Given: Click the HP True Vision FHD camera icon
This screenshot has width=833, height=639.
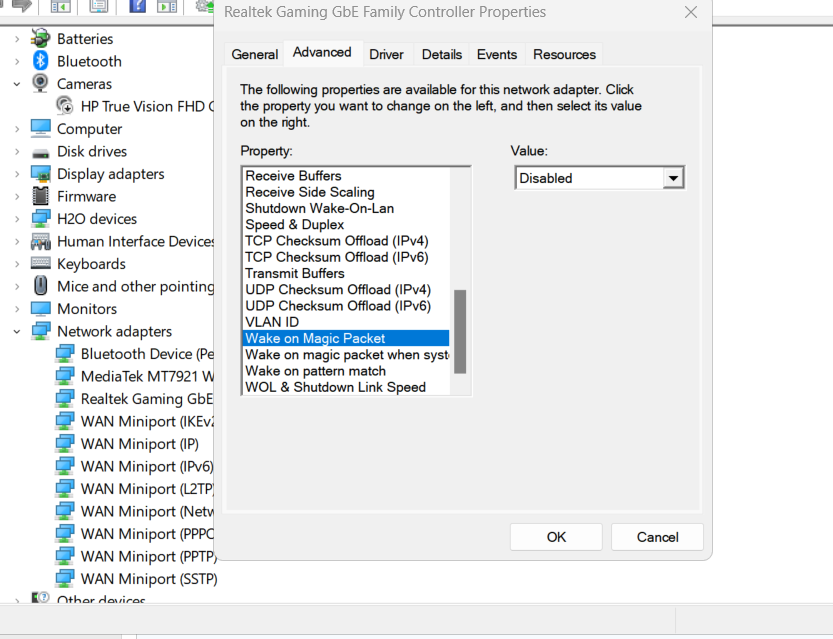Looking at the screenshot, I should click(x=65, y=106).
